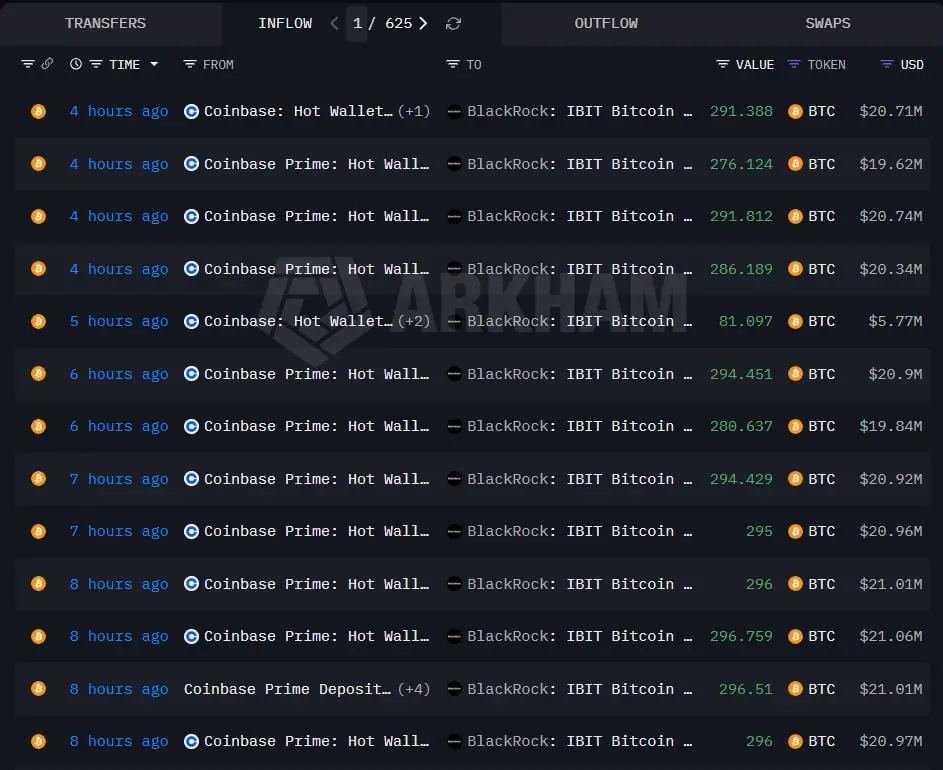Select USD amount $20.97M
943x770 pixels.
(891, 741)
